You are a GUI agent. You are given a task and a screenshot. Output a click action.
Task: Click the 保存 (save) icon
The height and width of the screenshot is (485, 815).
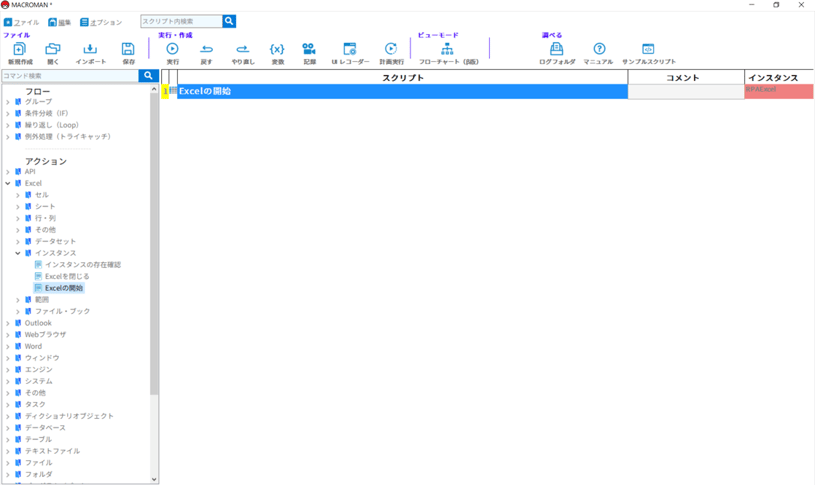click(x=128, y=49)
